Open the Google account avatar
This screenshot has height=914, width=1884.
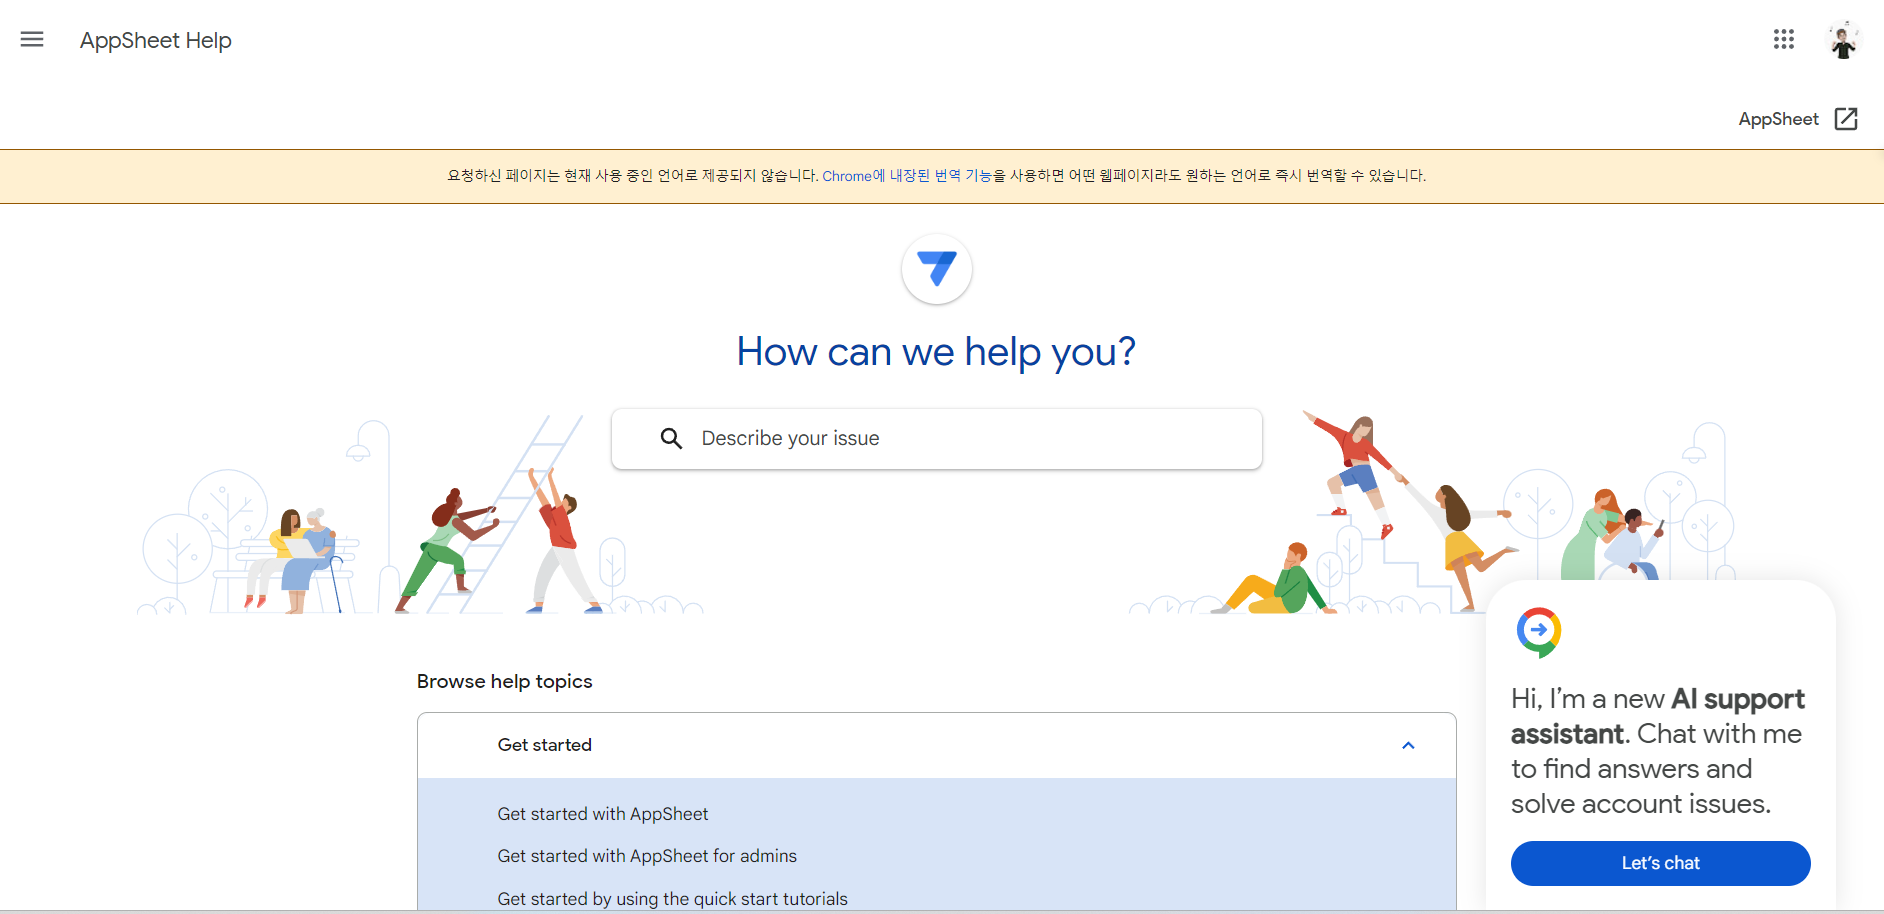tap(1843, 40)
